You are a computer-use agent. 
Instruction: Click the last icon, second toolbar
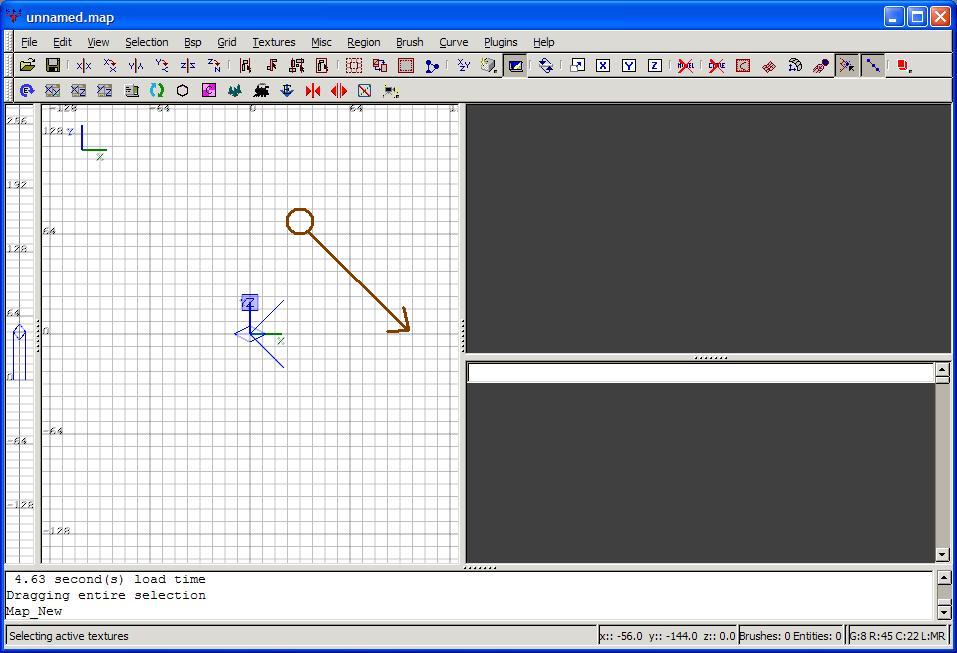coord(391,90)
